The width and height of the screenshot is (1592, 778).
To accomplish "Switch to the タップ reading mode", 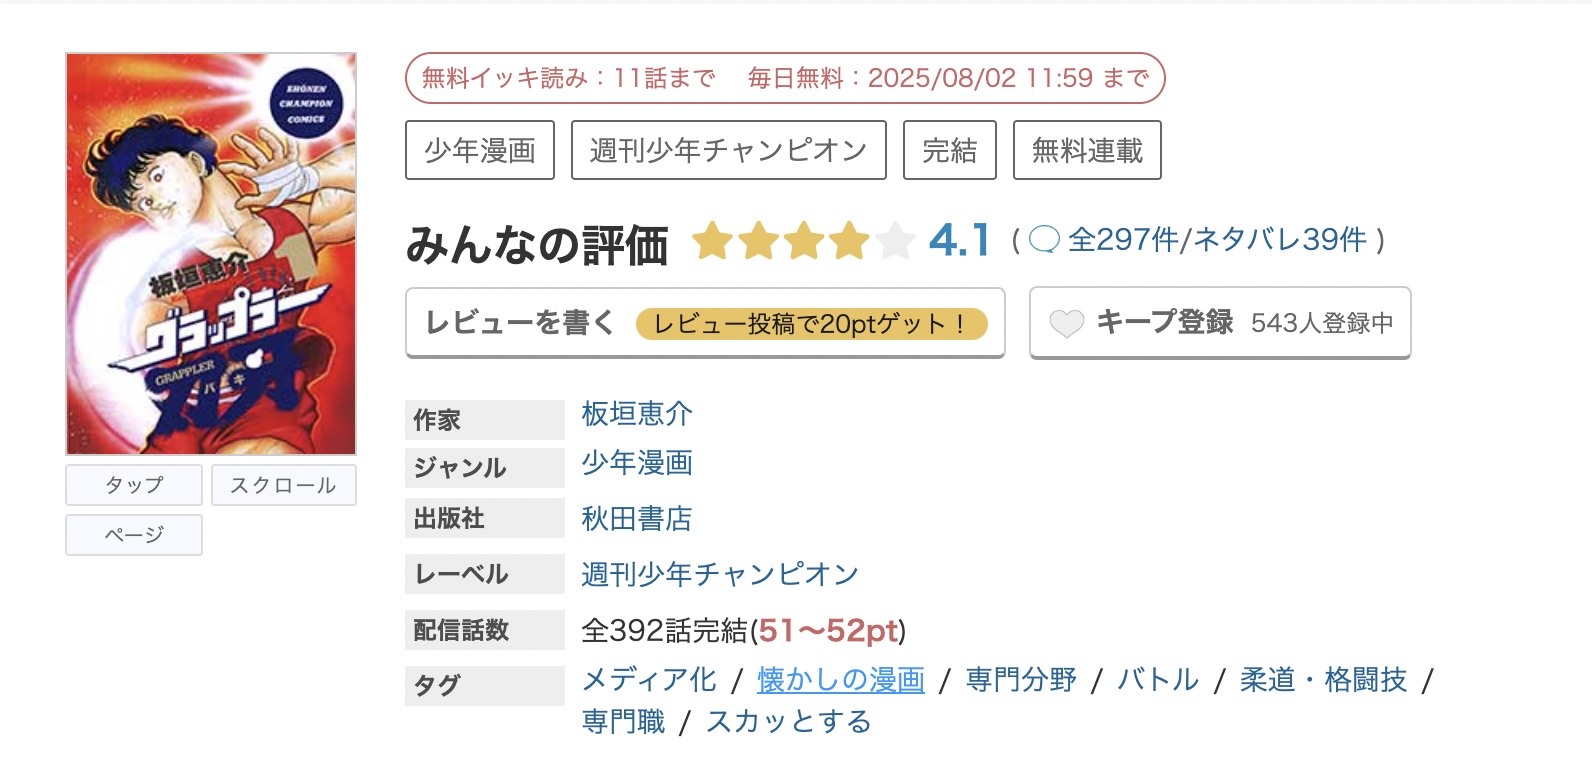I will pyautogui.click(x=133, y=485).
